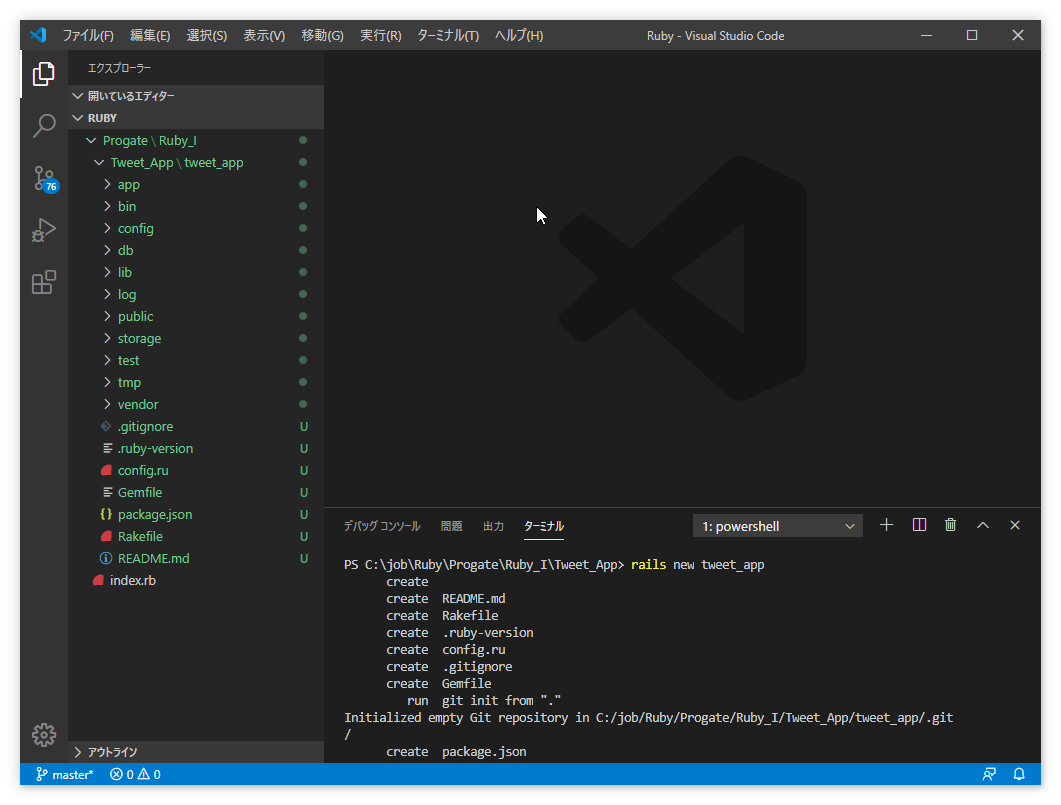Maximize terminal panel with up chevron
1061x805 pixels.
click(x=982, y=525)
